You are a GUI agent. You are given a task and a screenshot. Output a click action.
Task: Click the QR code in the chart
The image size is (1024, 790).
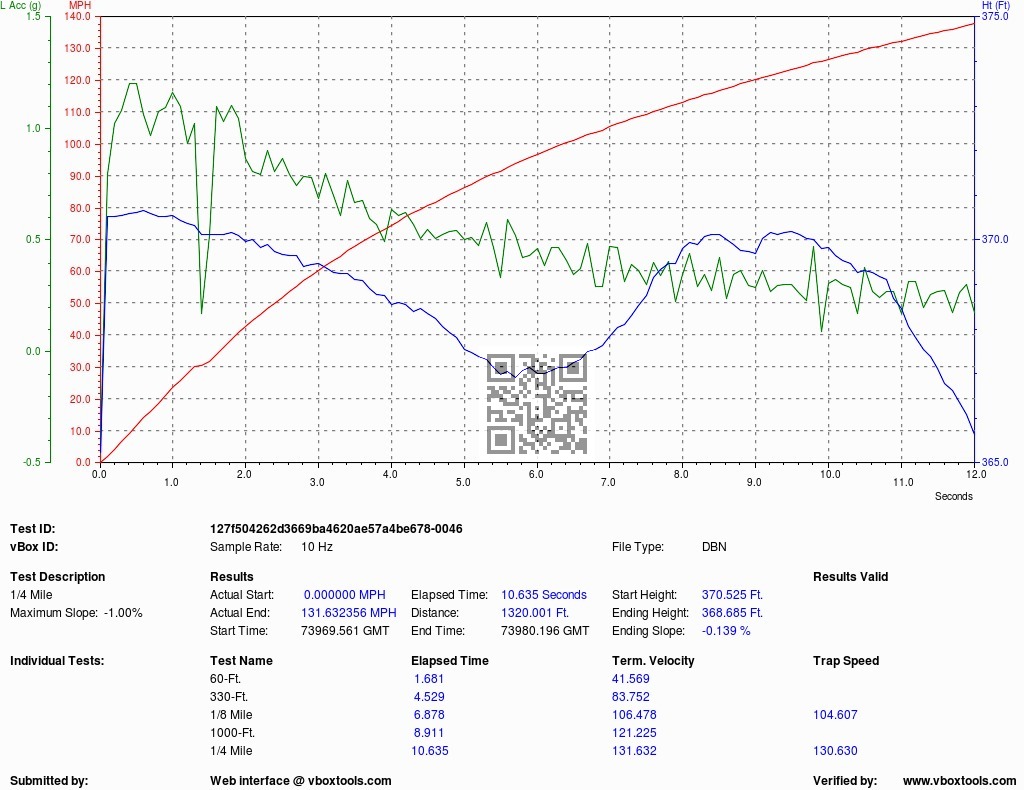(537, 404)
